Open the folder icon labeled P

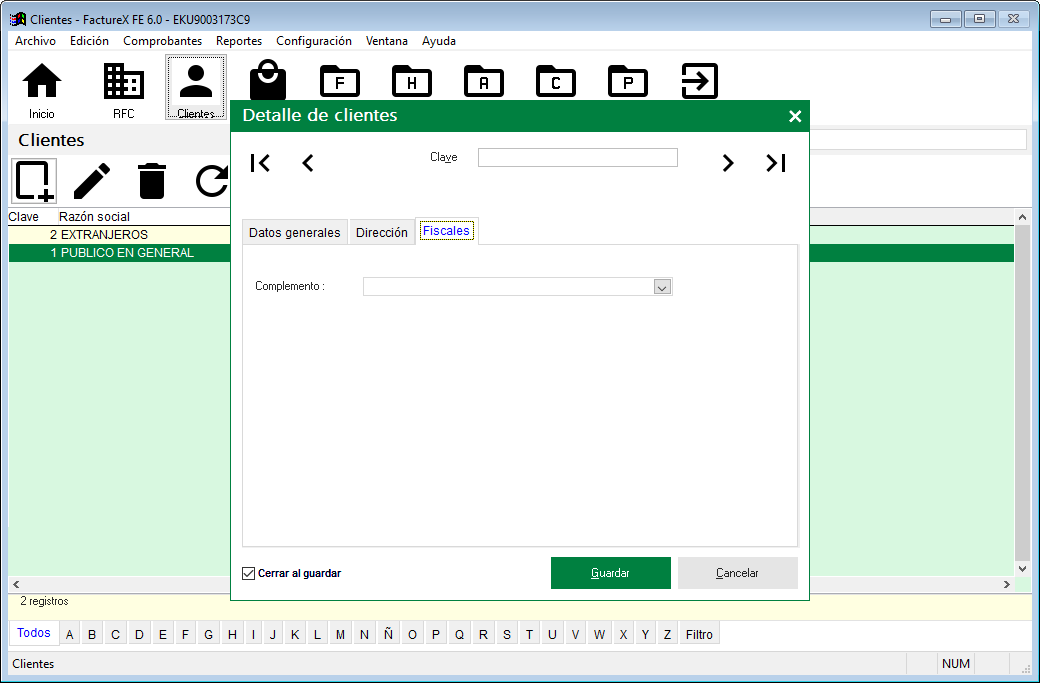[627, 81]
